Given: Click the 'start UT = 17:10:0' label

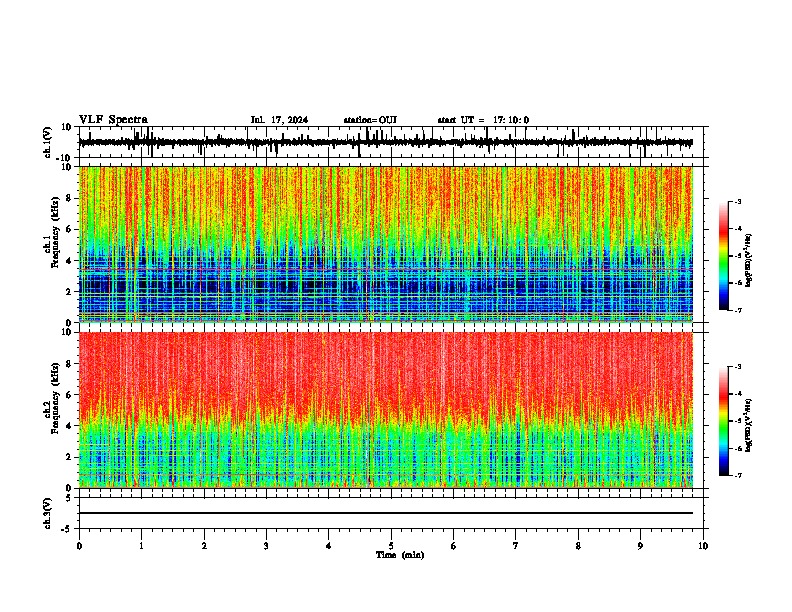Looking at the screenshot, I should [483, 120].
